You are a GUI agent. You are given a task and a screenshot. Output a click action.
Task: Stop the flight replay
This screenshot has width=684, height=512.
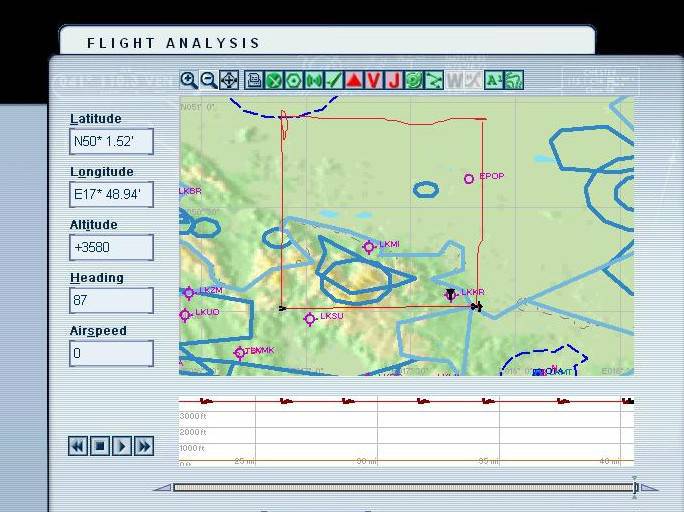(100, 446)
